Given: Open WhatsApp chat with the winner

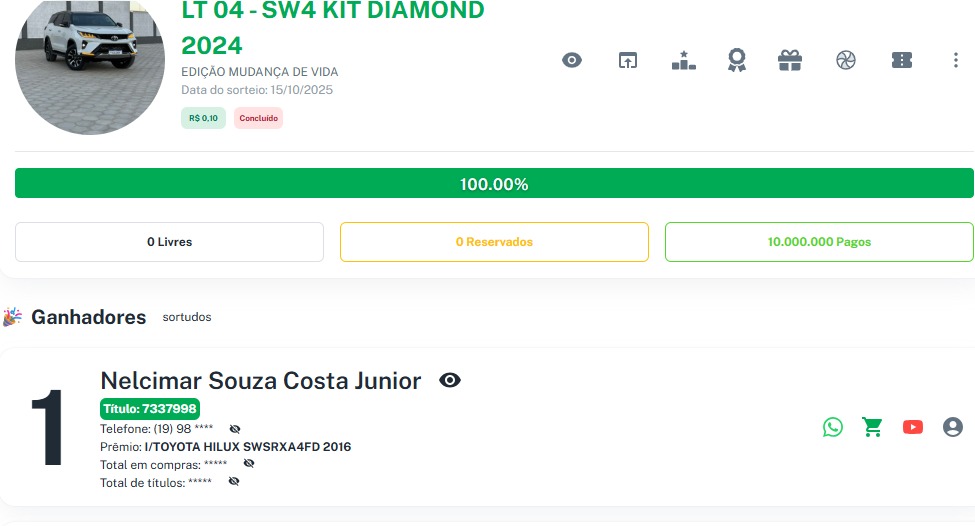Looking at the screenshot, I should coord(833,427).
